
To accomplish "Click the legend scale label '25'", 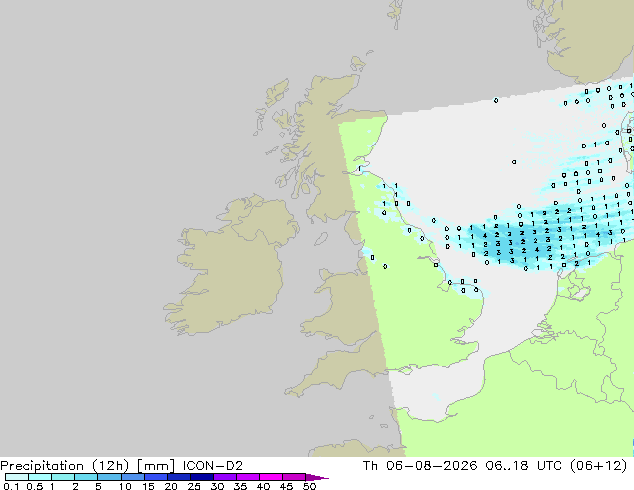I will coord(194,486).
